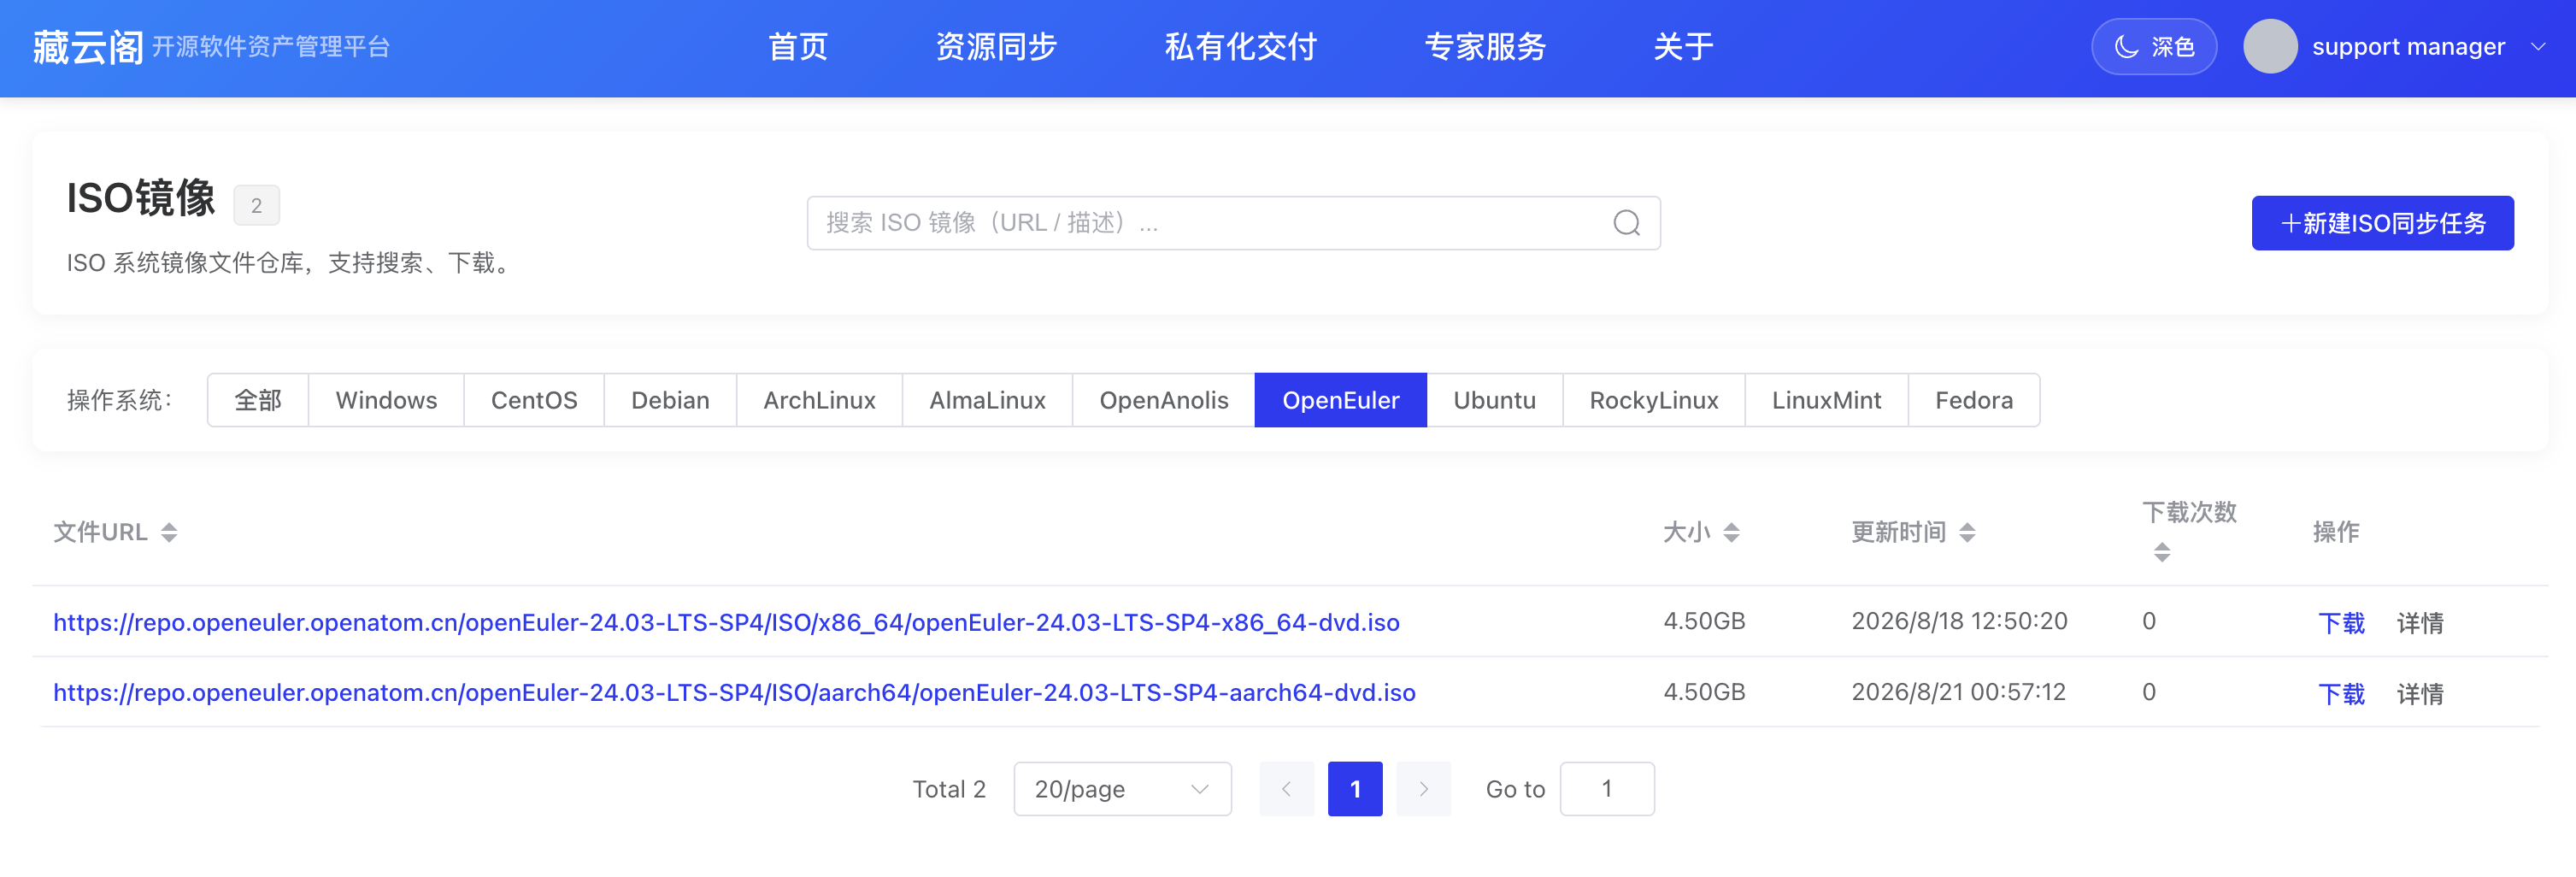Click the user avatar circle
This screenshot has height=877, width=2576.
(x=2269, y=47)
